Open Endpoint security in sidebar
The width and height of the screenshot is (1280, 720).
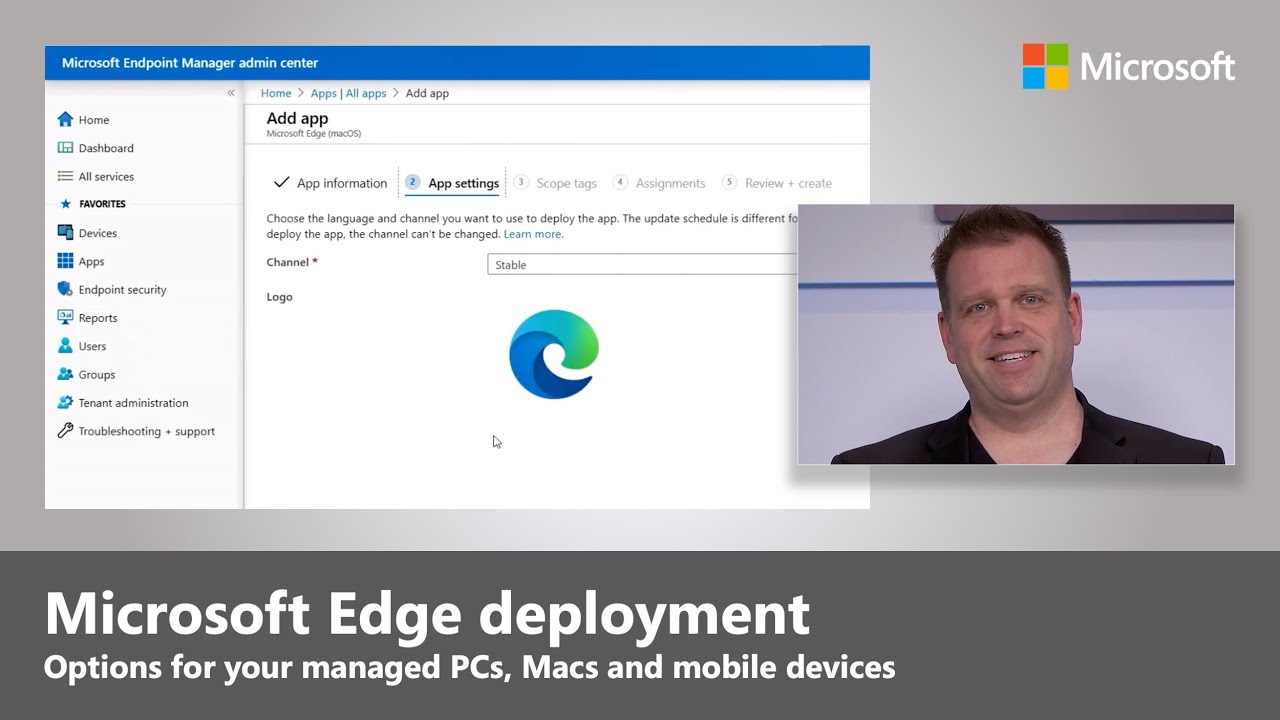click(123, 290)
